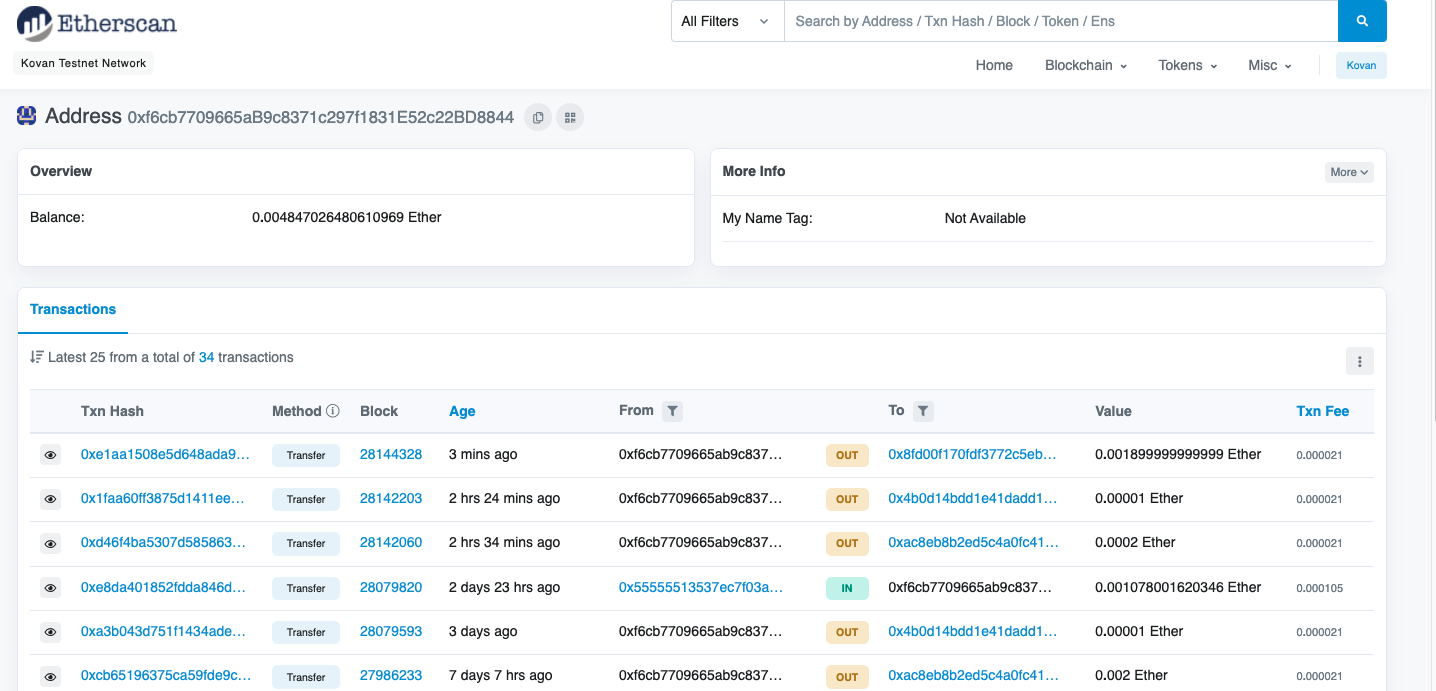Expand the Blockchain menu
The image size is (1436, 691).
pyautogui.click(x=1086, y=65)
